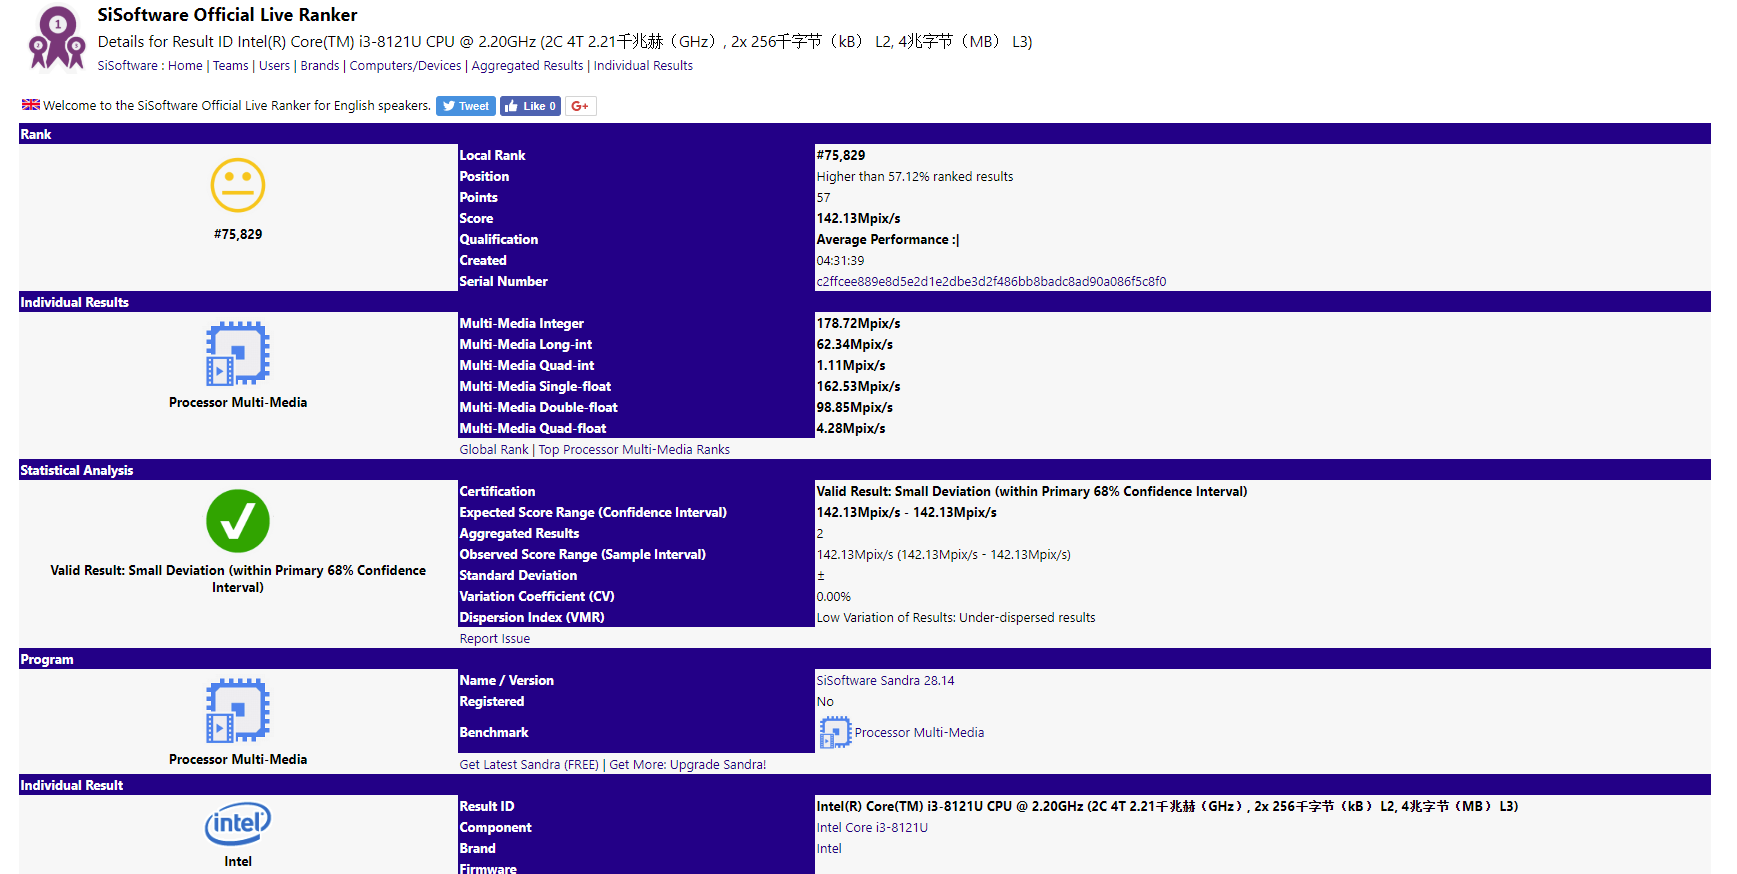1737x874 pixels.
Task: Open Individual Results navigation link
Action: 643,66
